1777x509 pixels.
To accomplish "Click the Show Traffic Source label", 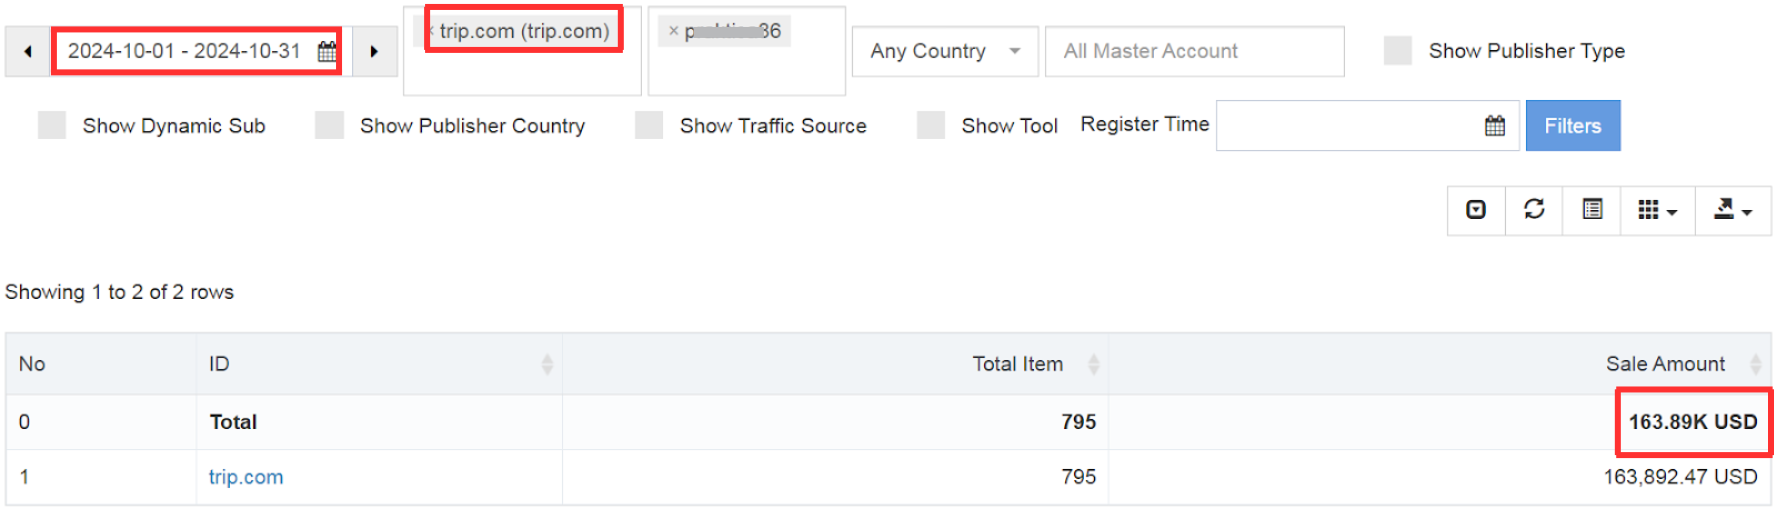I will pyautogui.click(x=773, y=125).
